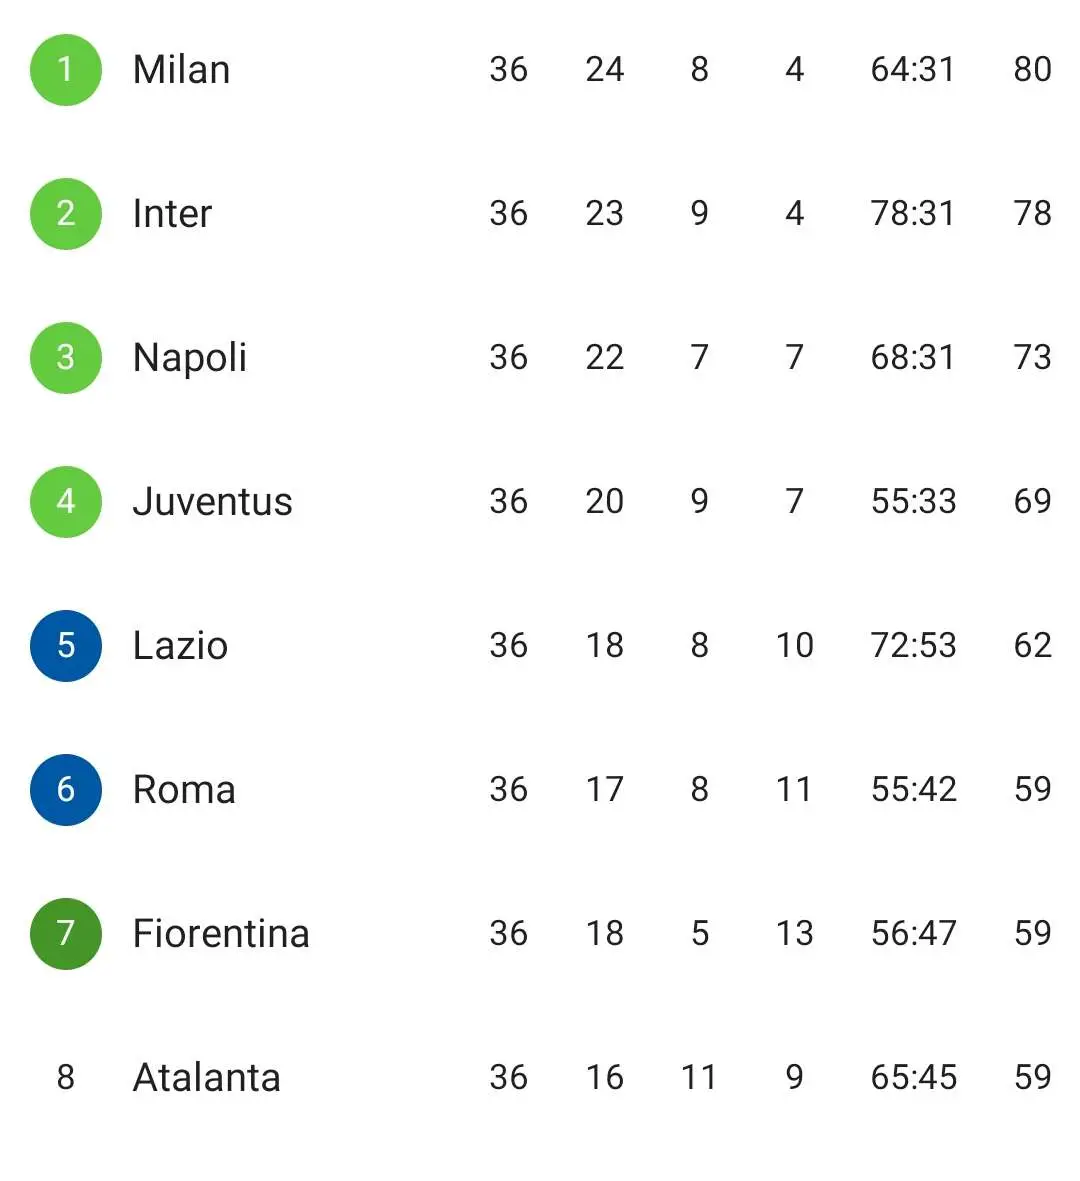Viewport: 1080px width, 1181px height.
Task: Click the green position 4 badge
Action: click(x=66, y=502)
